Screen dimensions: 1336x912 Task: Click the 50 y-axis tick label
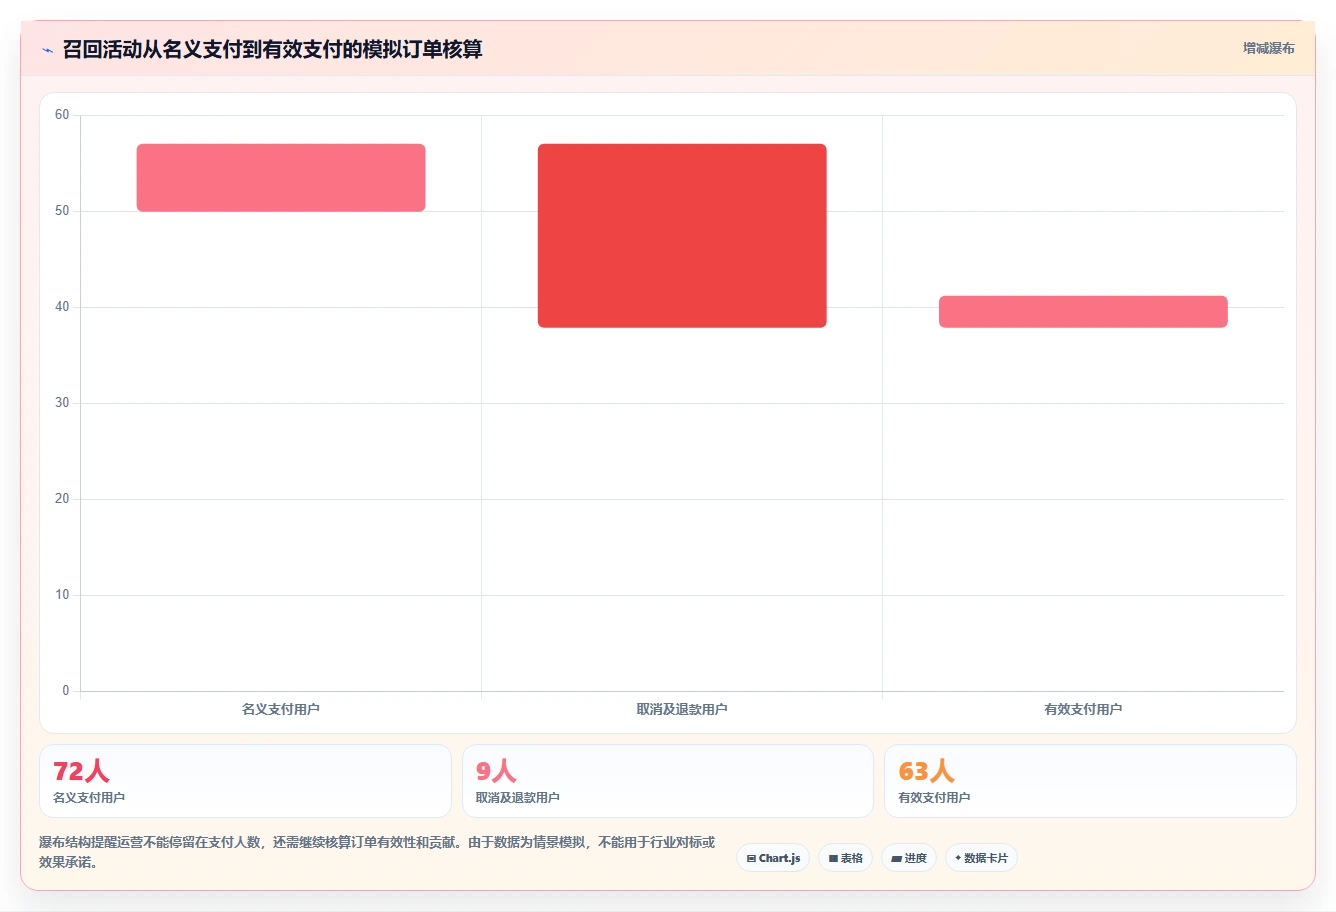(62, 211)
